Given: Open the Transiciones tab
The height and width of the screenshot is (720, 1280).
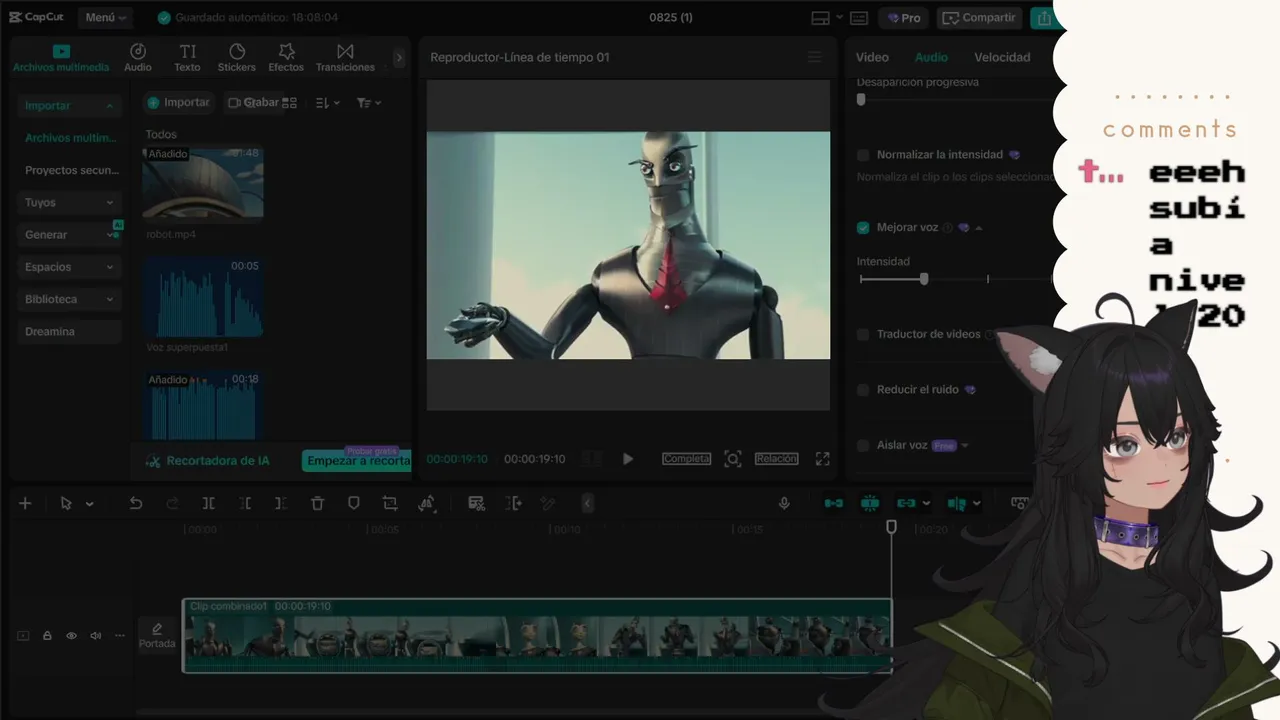Looking at the screenshot, I should tap(345, 58).
